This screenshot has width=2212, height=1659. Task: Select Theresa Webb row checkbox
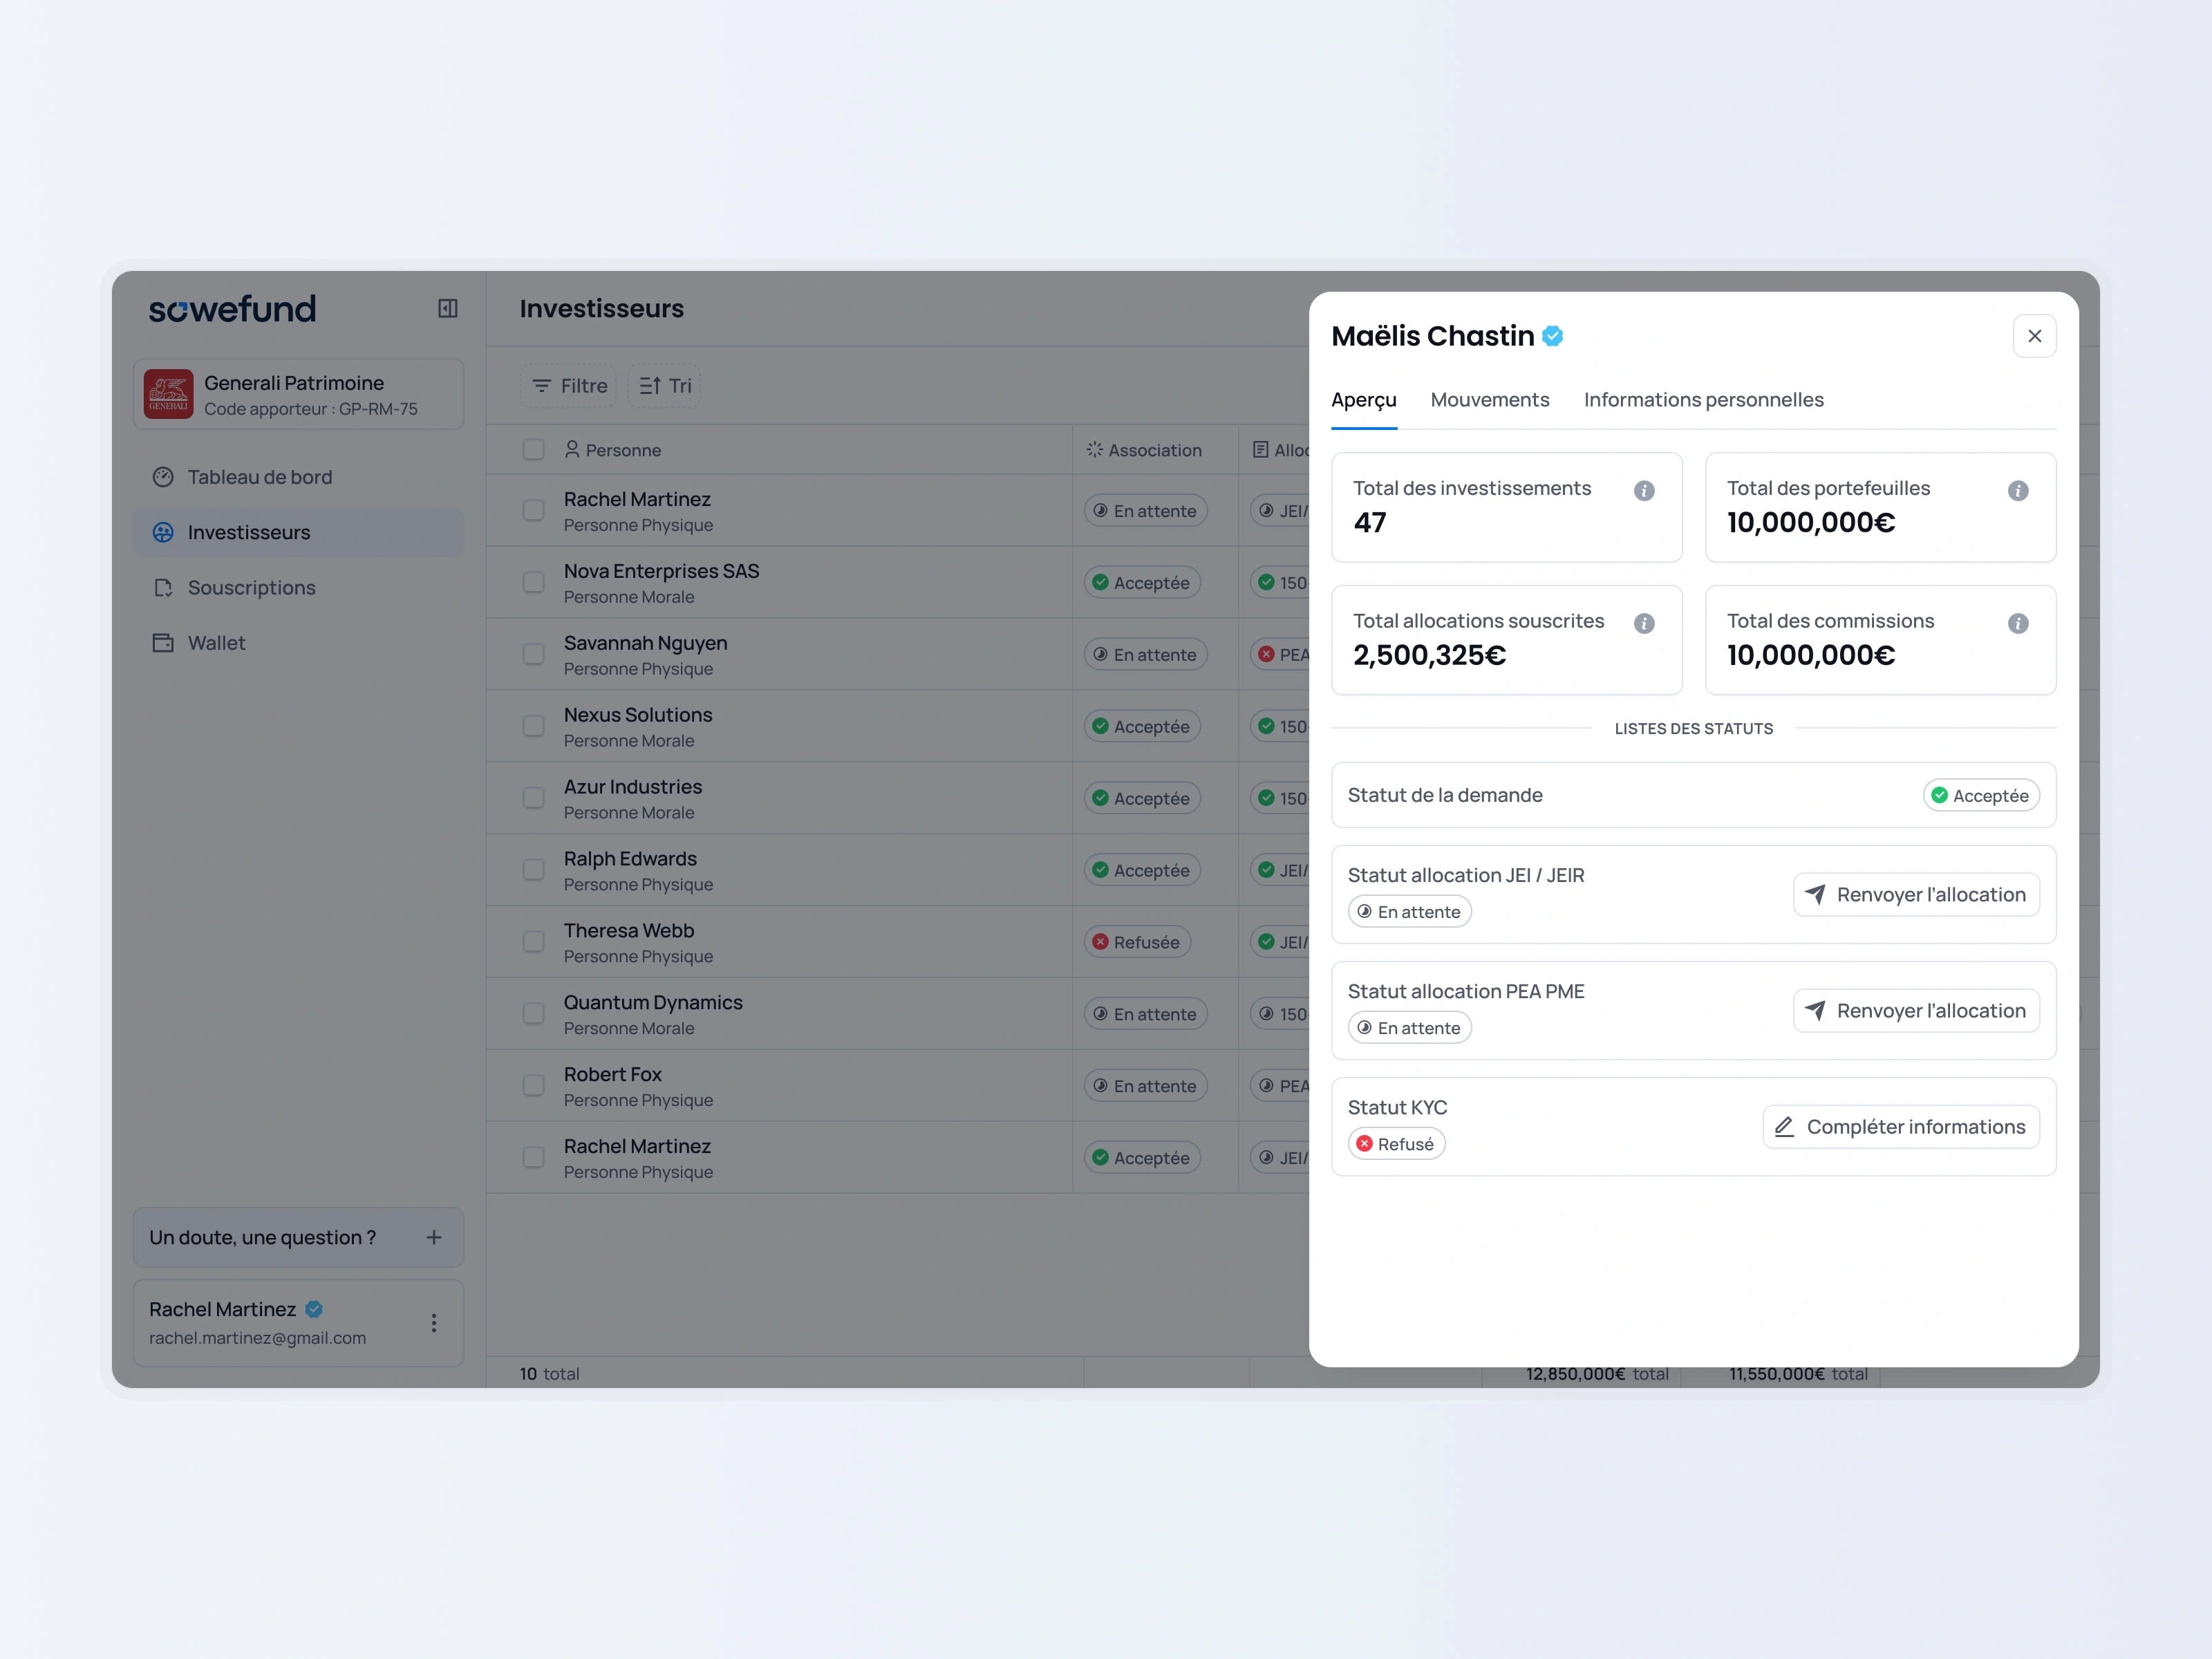(534, 942)
